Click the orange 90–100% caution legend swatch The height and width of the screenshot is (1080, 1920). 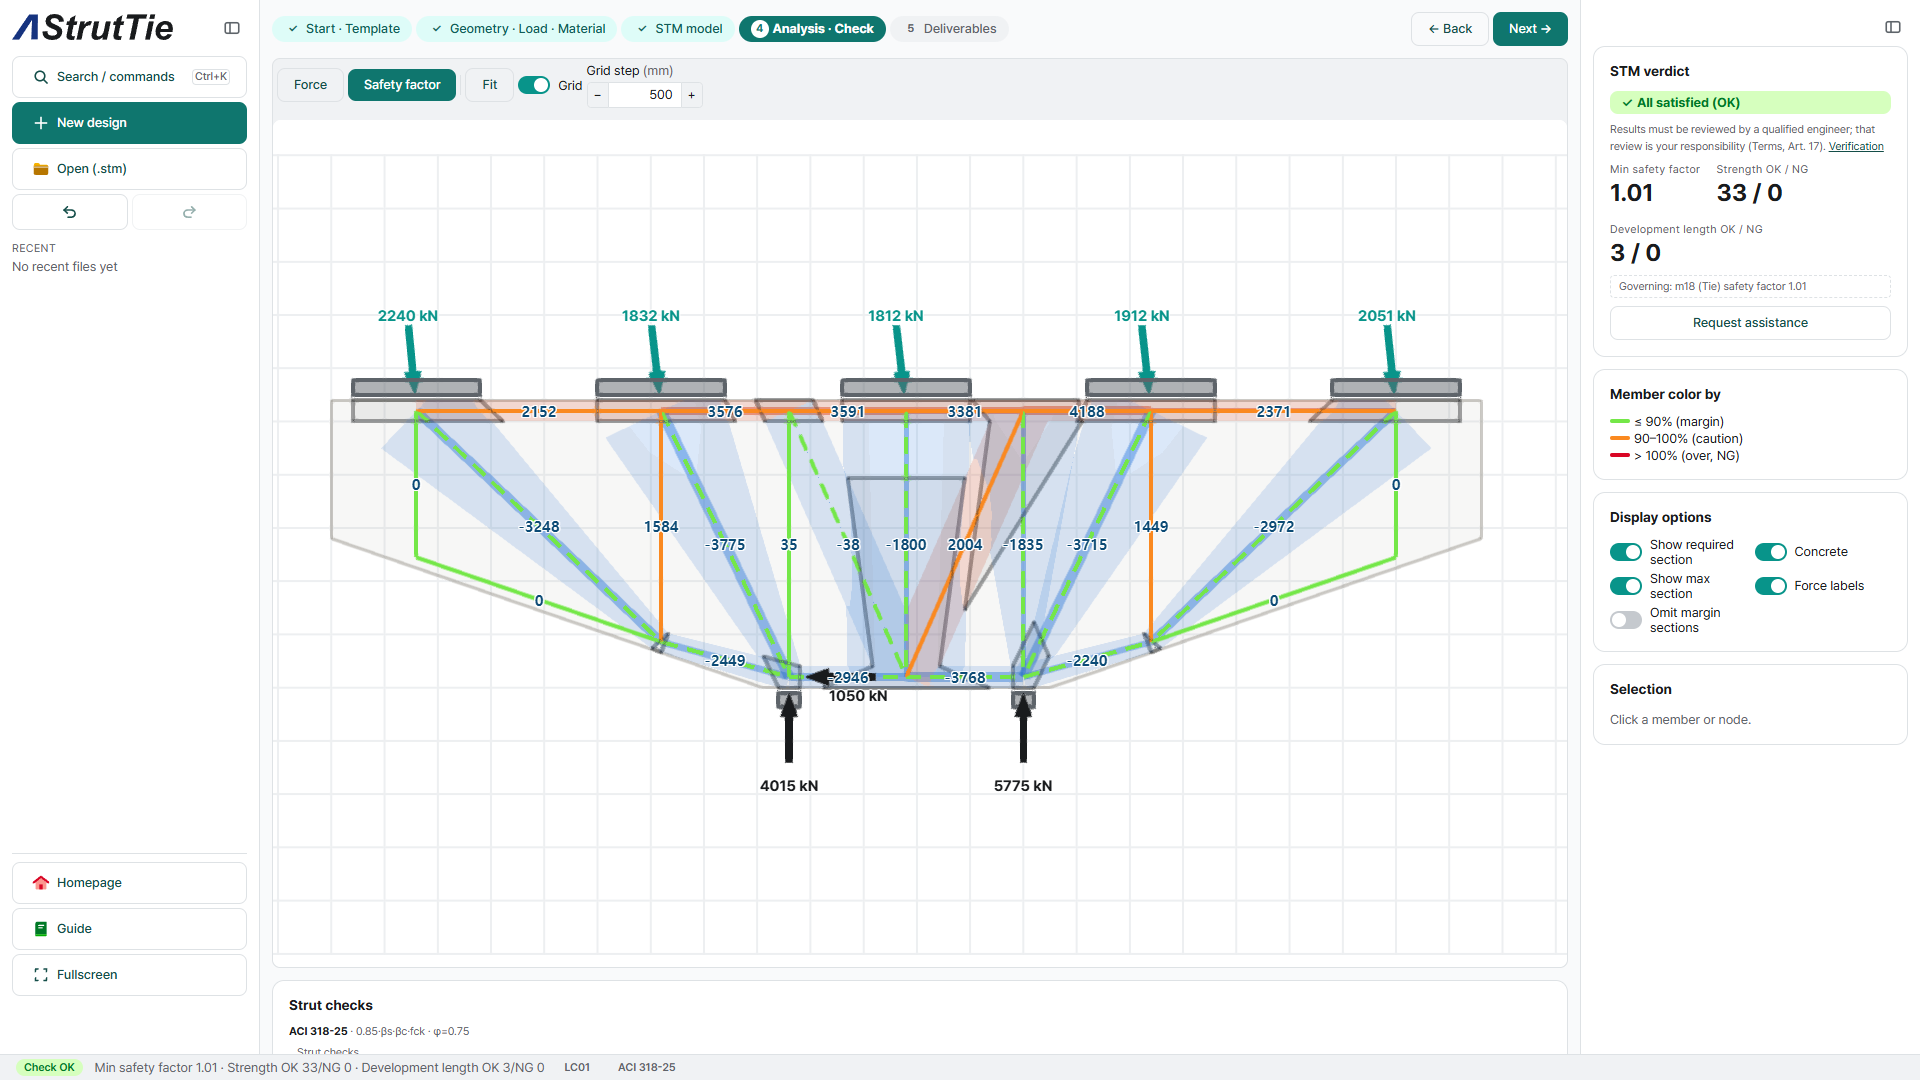tap(1620, 439)
